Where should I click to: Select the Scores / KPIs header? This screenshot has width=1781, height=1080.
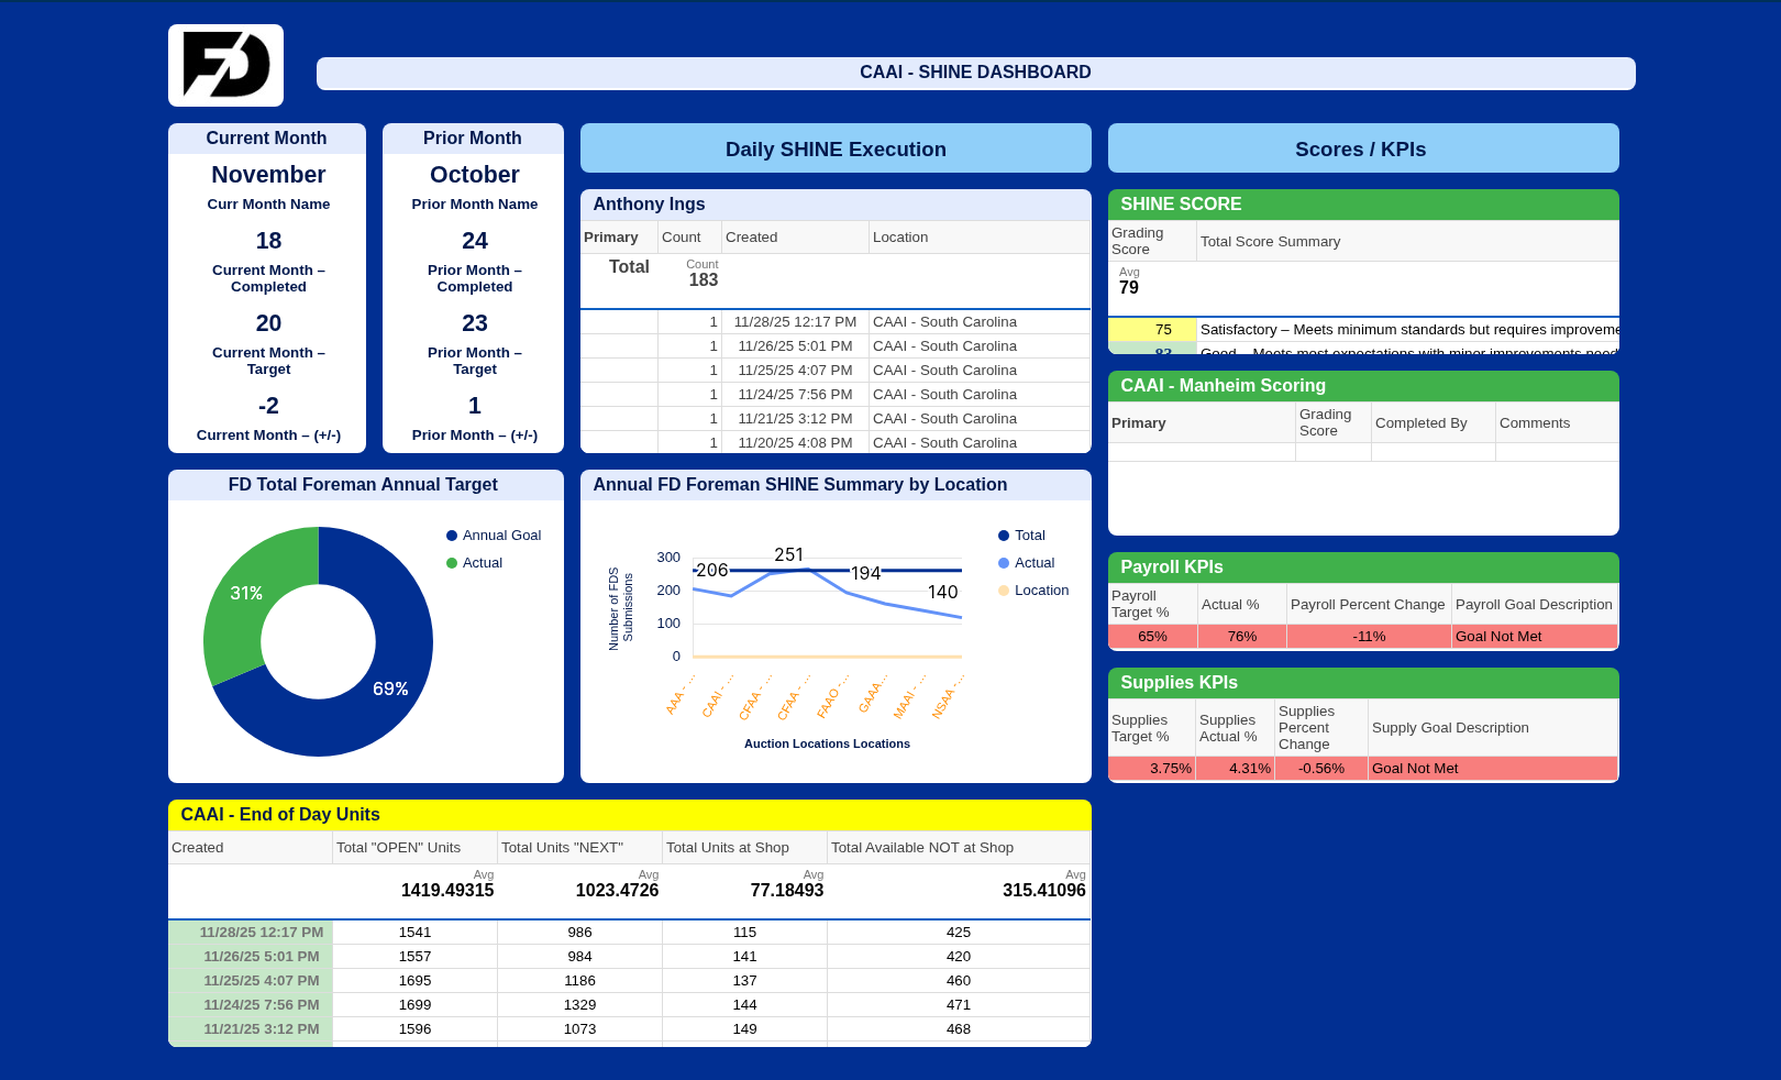1360,149
